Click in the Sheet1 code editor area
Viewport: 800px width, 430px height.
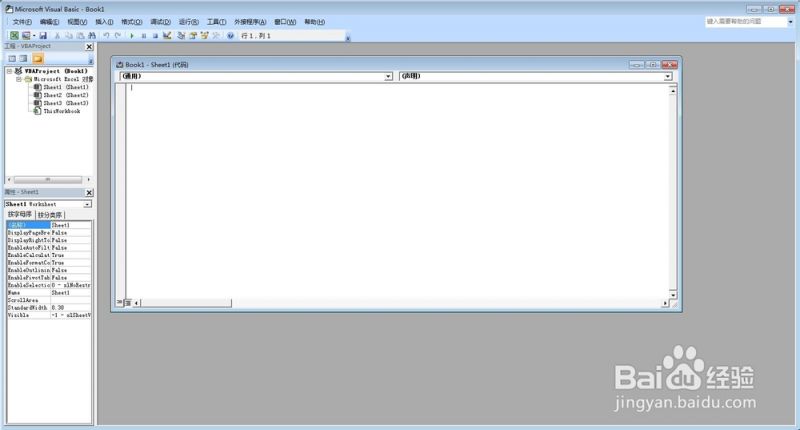point(398,189)
